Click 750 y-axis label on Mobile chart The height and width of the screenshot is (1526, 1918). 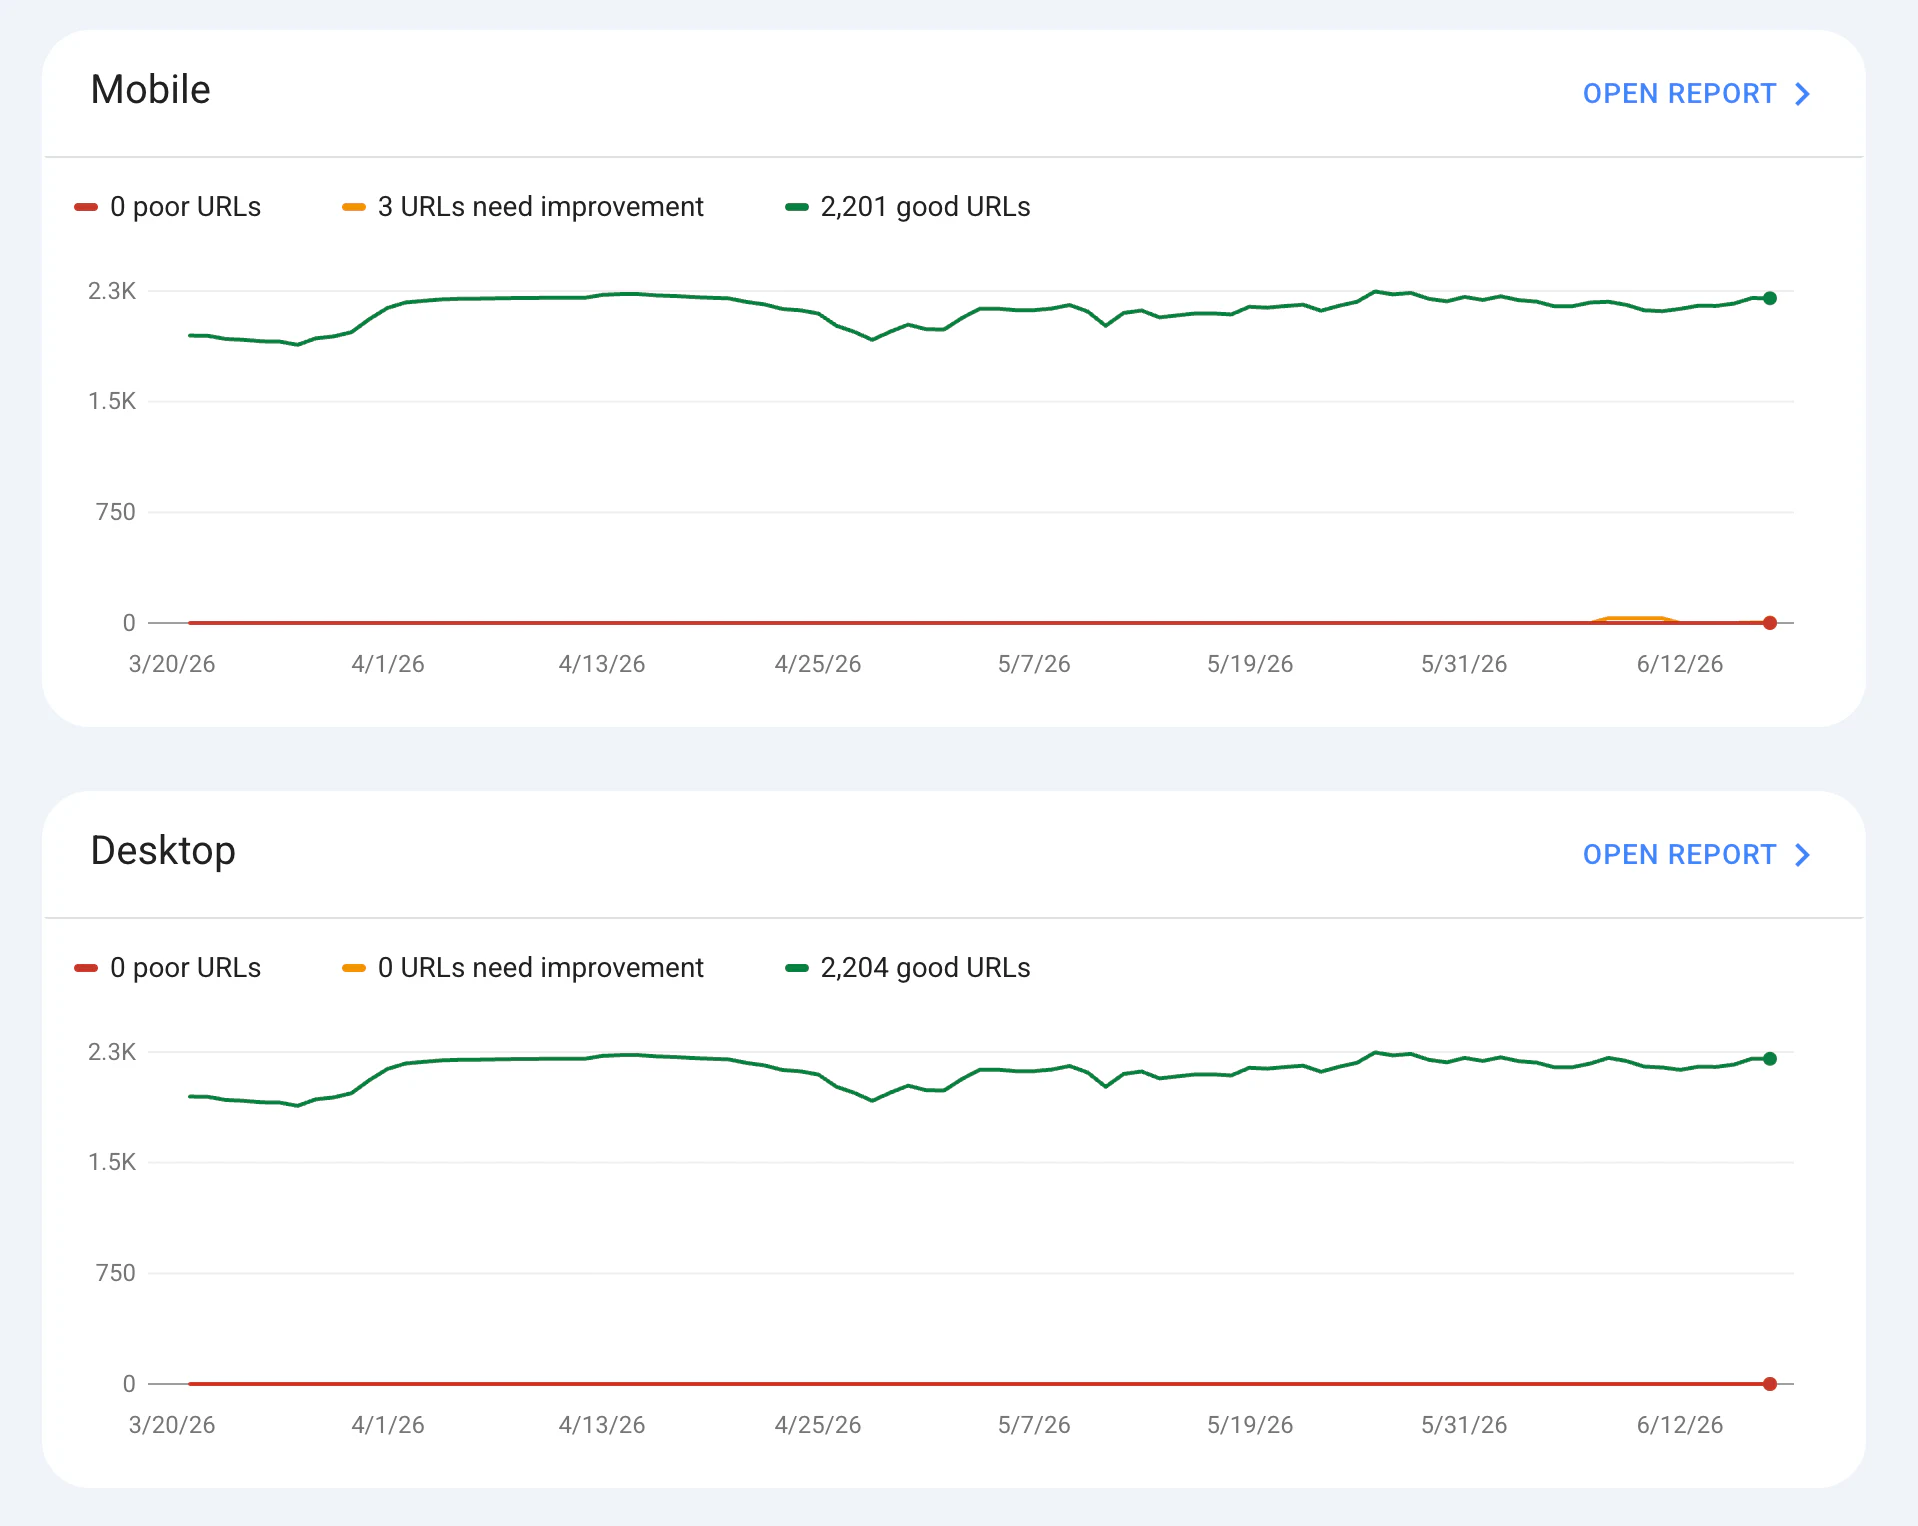[x=116, y=512]
